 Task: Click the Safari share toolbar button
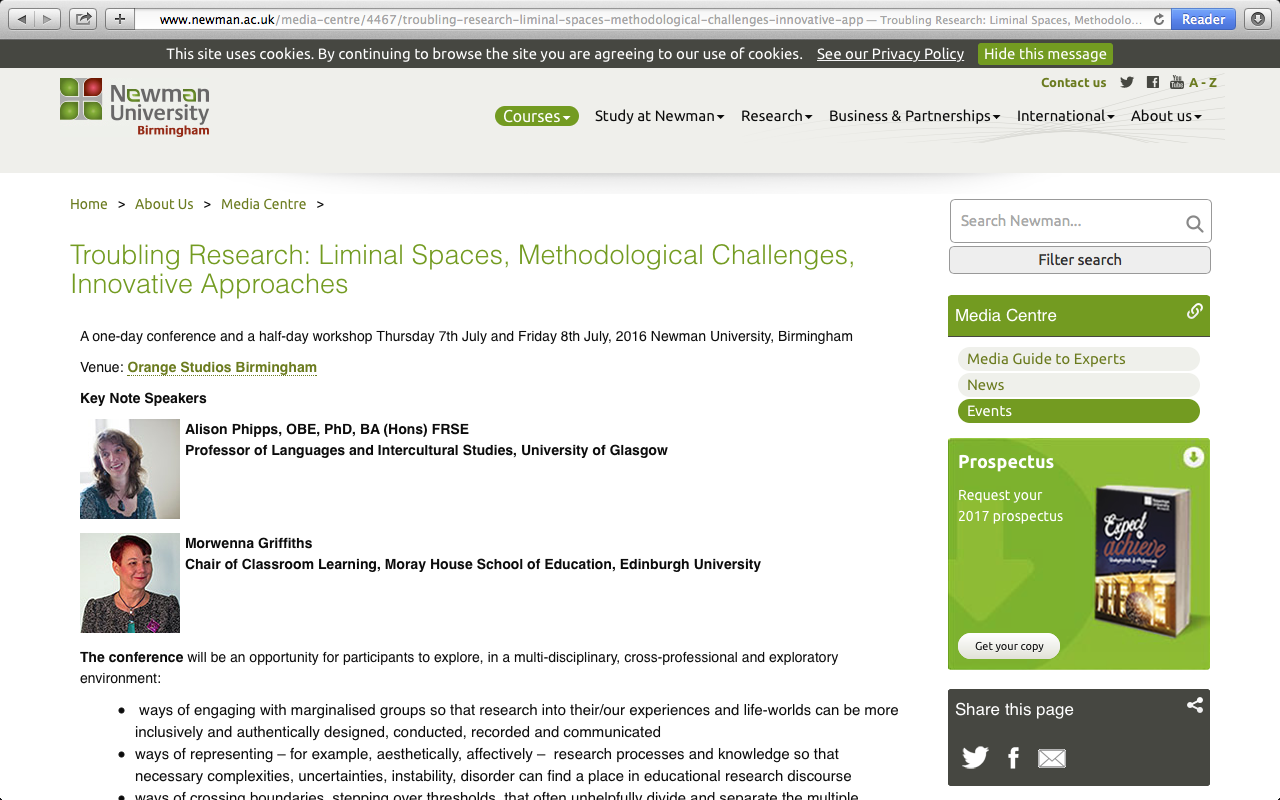(83, 19)
